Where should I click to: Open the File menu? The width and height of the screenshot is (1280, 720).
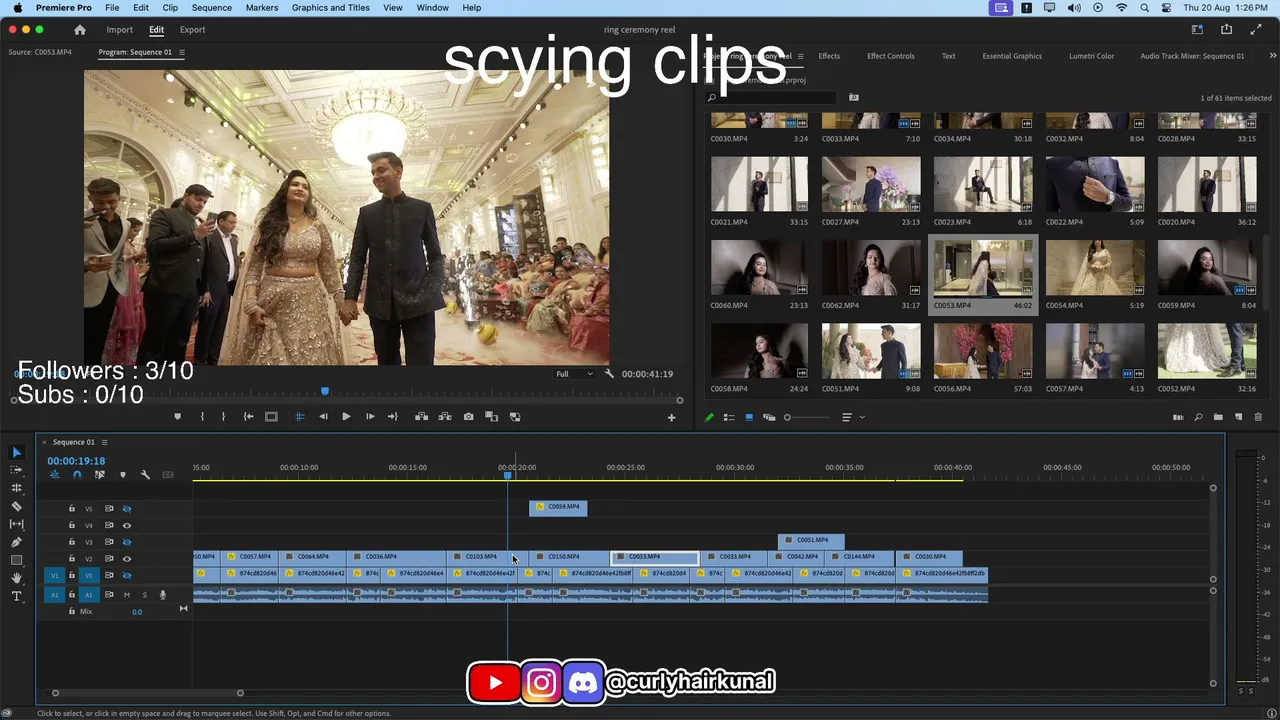[112, 8]
